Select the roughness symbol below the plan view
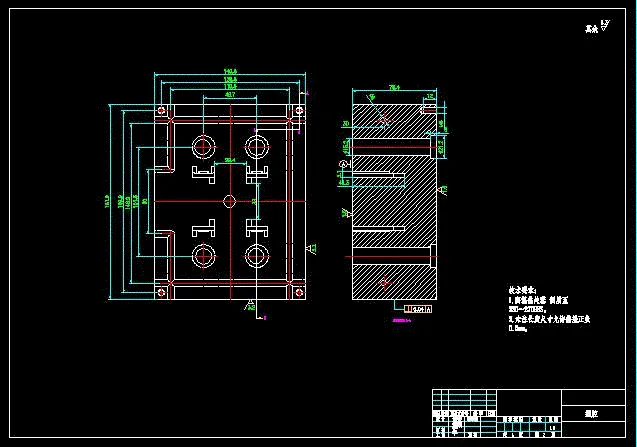The width and height of the screenshot is (637, 447). (x=250, y=305)
